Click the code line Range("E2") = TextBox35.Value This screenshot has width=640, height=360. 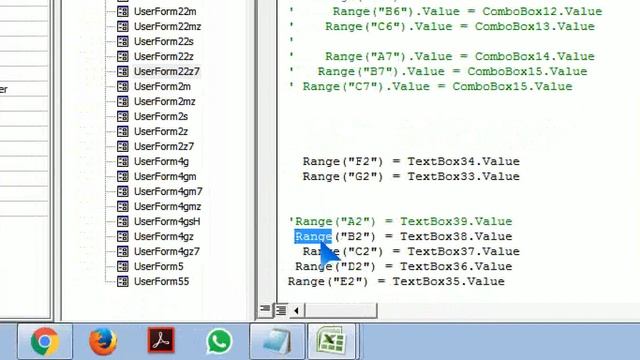coord(396,281)
